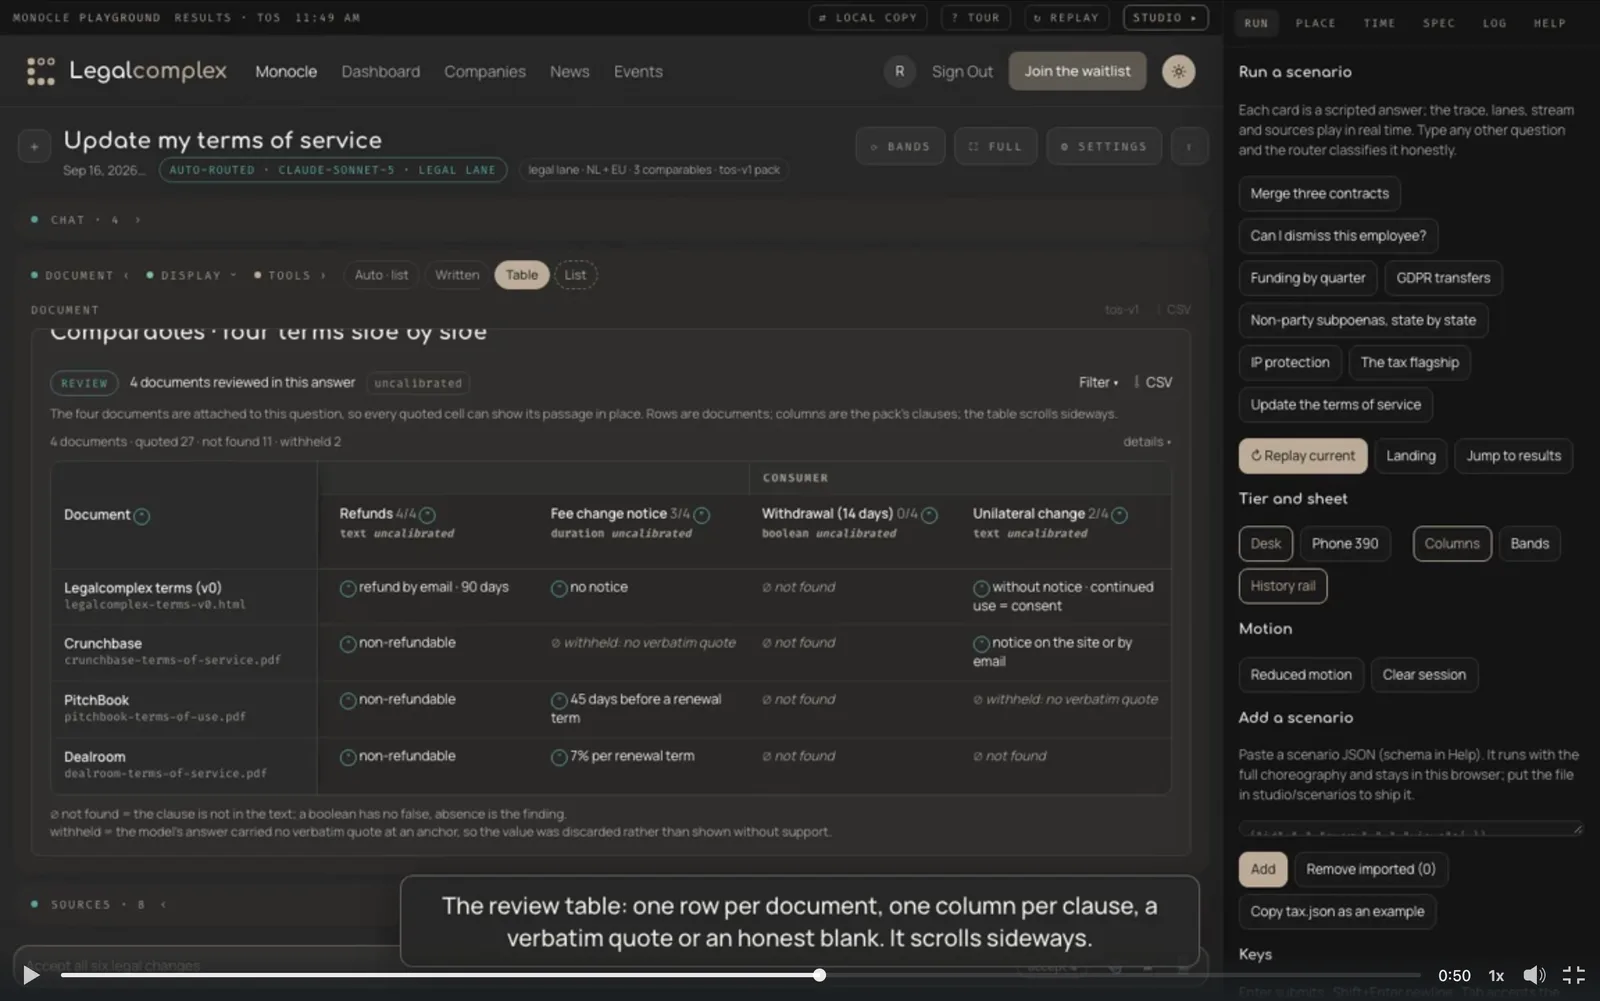Viewport: 1600px width, 1001px height.
Task: Show quote icon for Crunchbase non-refundable cell
Action: point(348,644)
